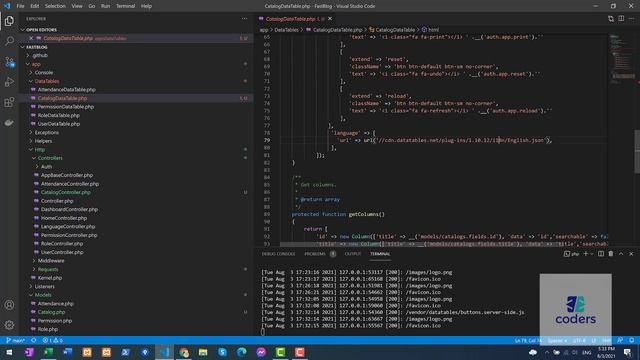The width and height of the screenshot is (640, 360).
Task: Switch to the Output tab
Action: (353, 254)
